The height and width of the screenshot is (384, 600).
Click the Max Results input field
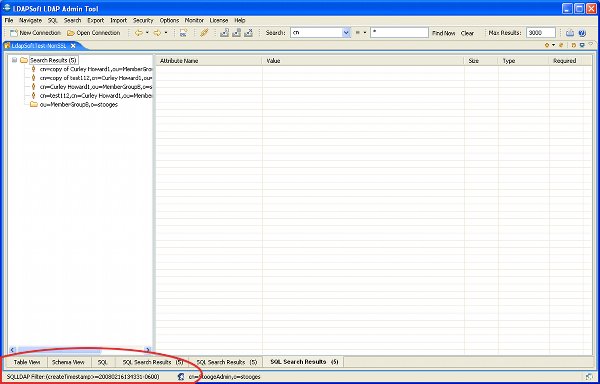[540, 33]
